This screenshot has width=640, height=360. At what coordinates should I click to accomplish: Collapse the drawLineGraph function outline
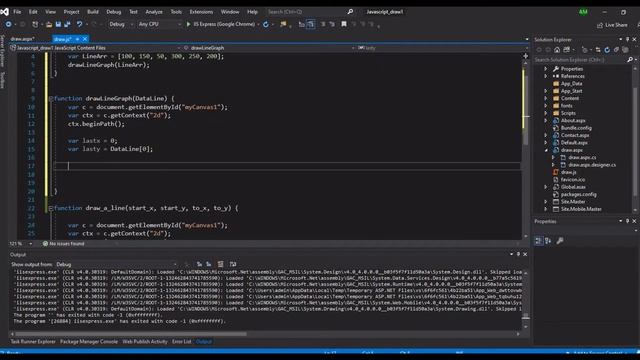[51, 98]
